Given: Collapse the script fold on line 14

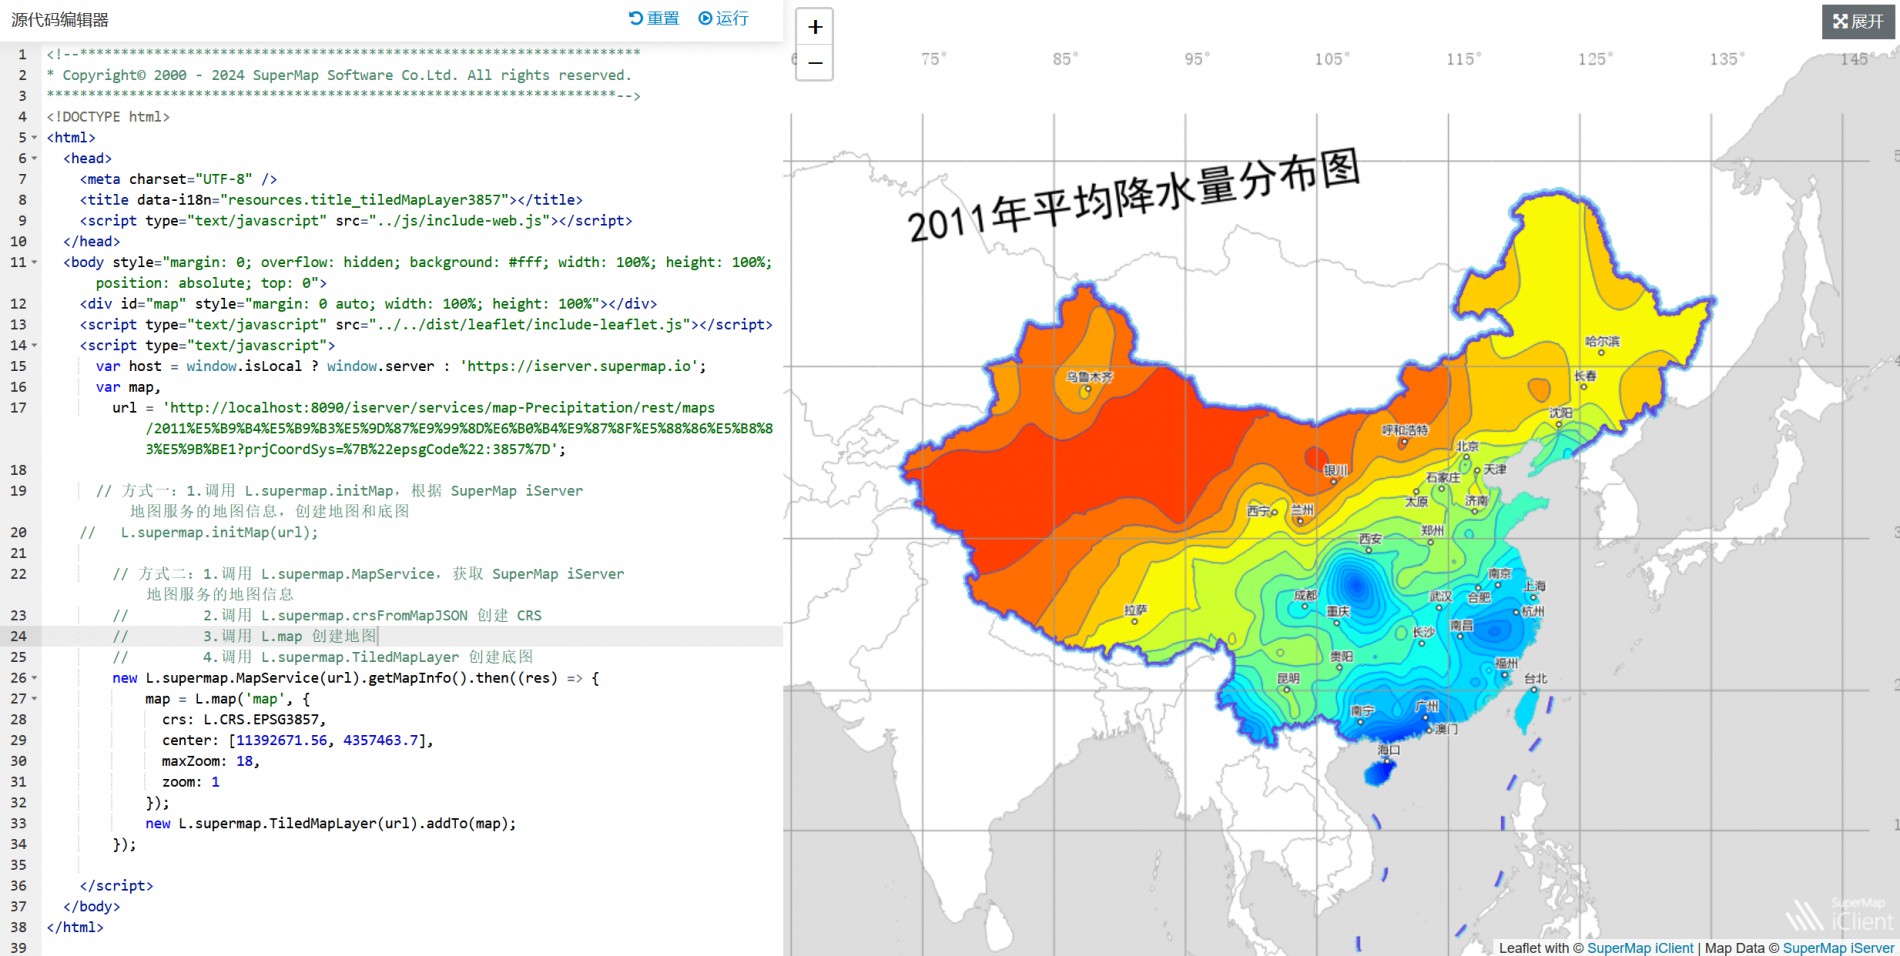Looking at the screenshot, I should [34, 346].
